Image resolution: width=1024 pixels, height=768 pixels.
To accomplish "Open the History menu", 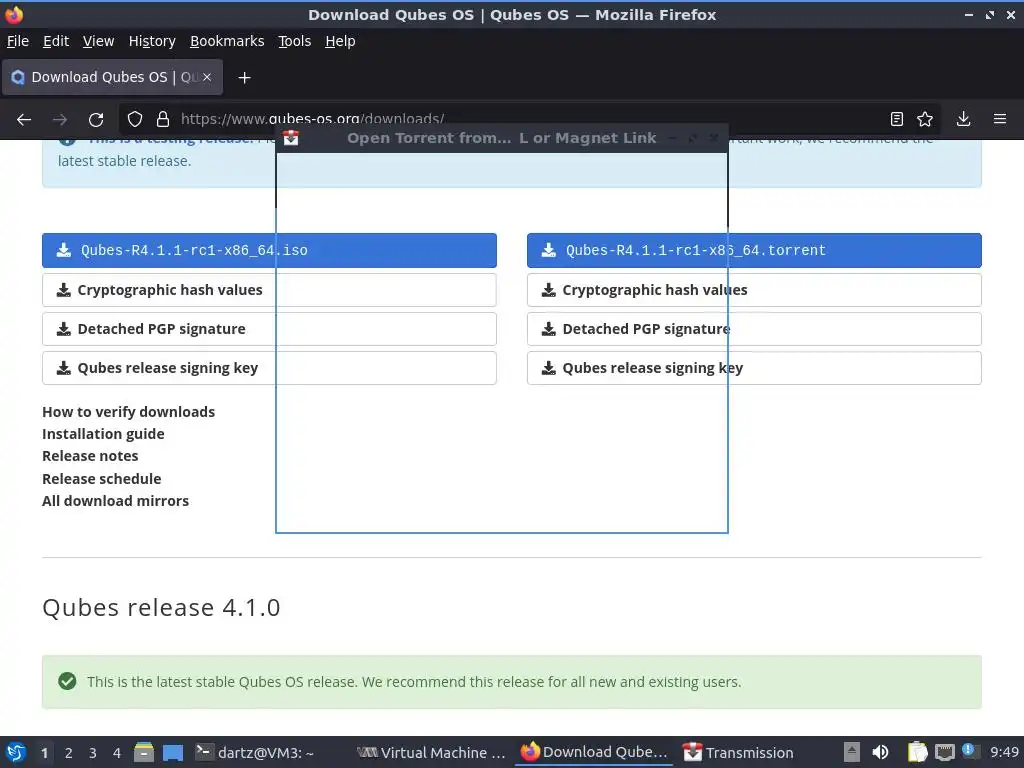I will click(152, 41).
